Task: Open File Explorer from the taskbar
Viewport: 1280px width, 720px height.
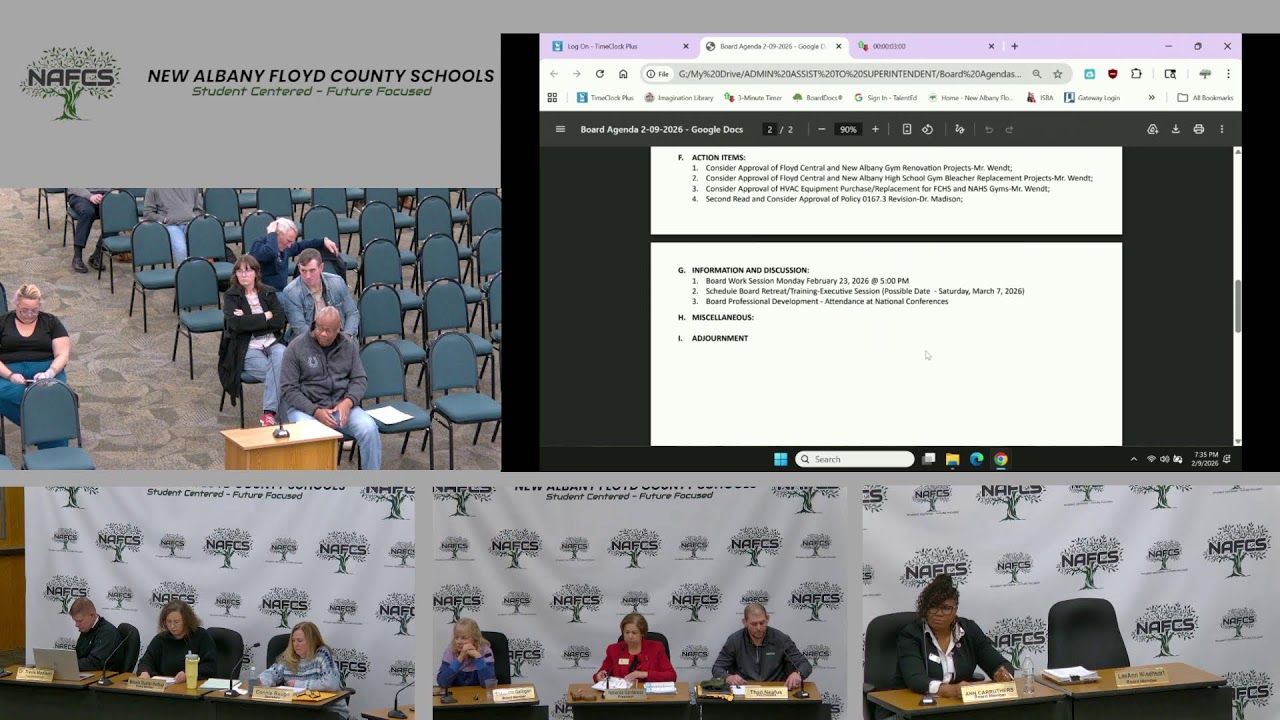Action: (953, 459)
